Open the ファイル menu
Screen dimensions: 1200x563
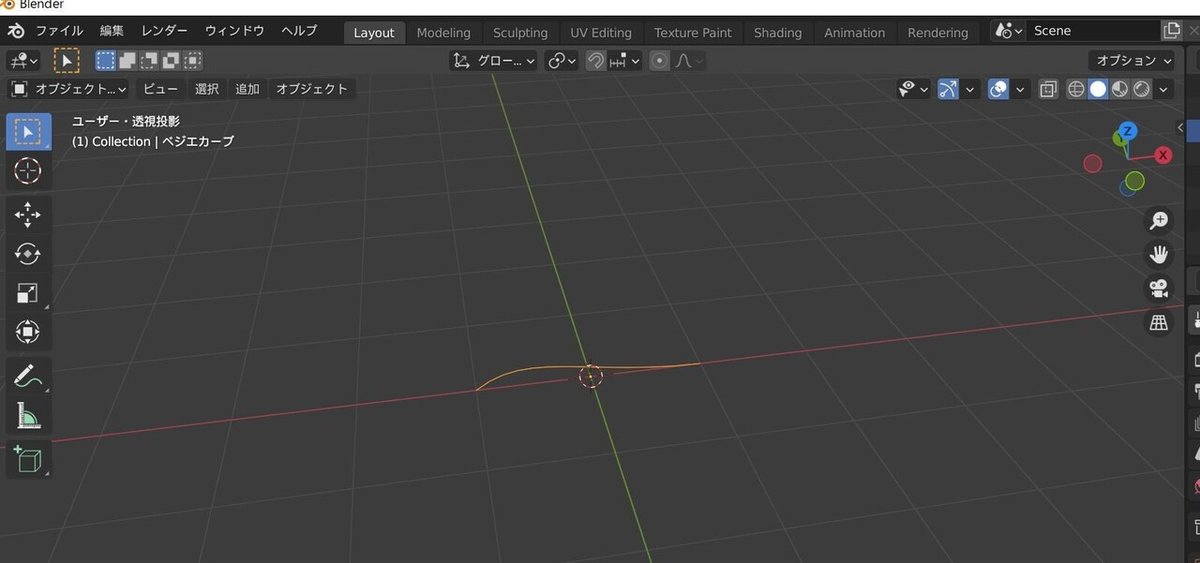[x=59, y=31]
